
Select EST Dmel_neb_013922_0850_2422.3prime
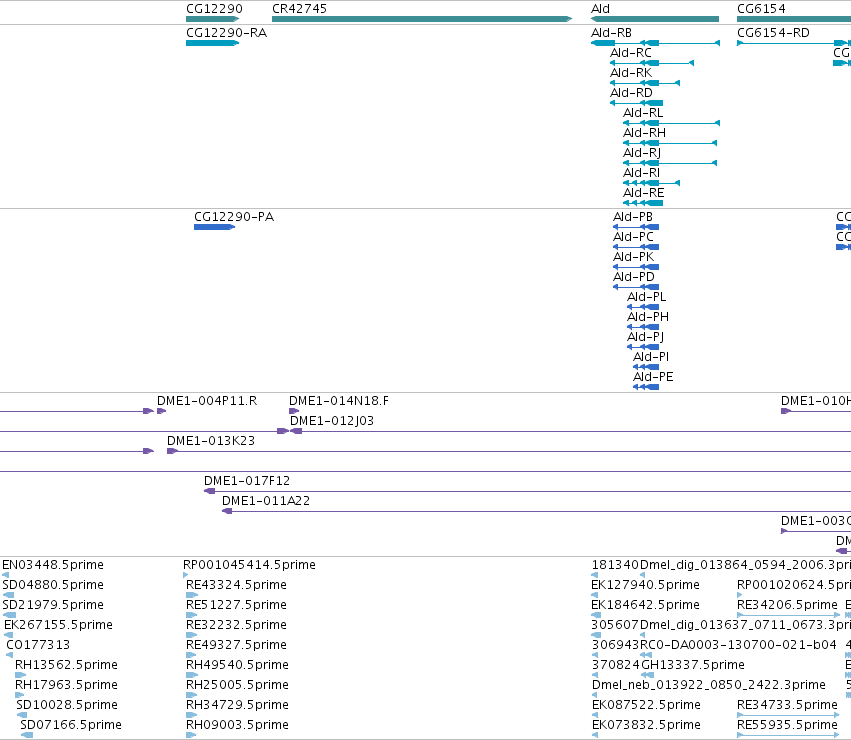(709, 685)
